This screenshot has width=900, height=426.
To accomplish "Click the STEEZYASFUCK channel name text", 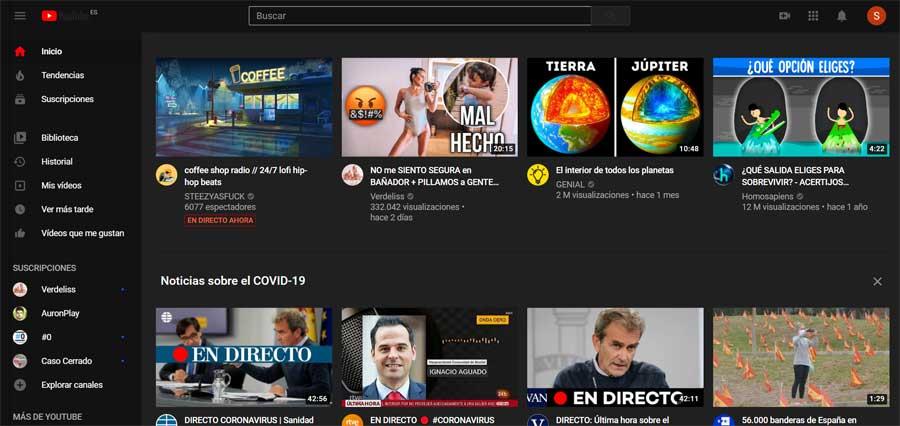I will click(x=215, y=196).
